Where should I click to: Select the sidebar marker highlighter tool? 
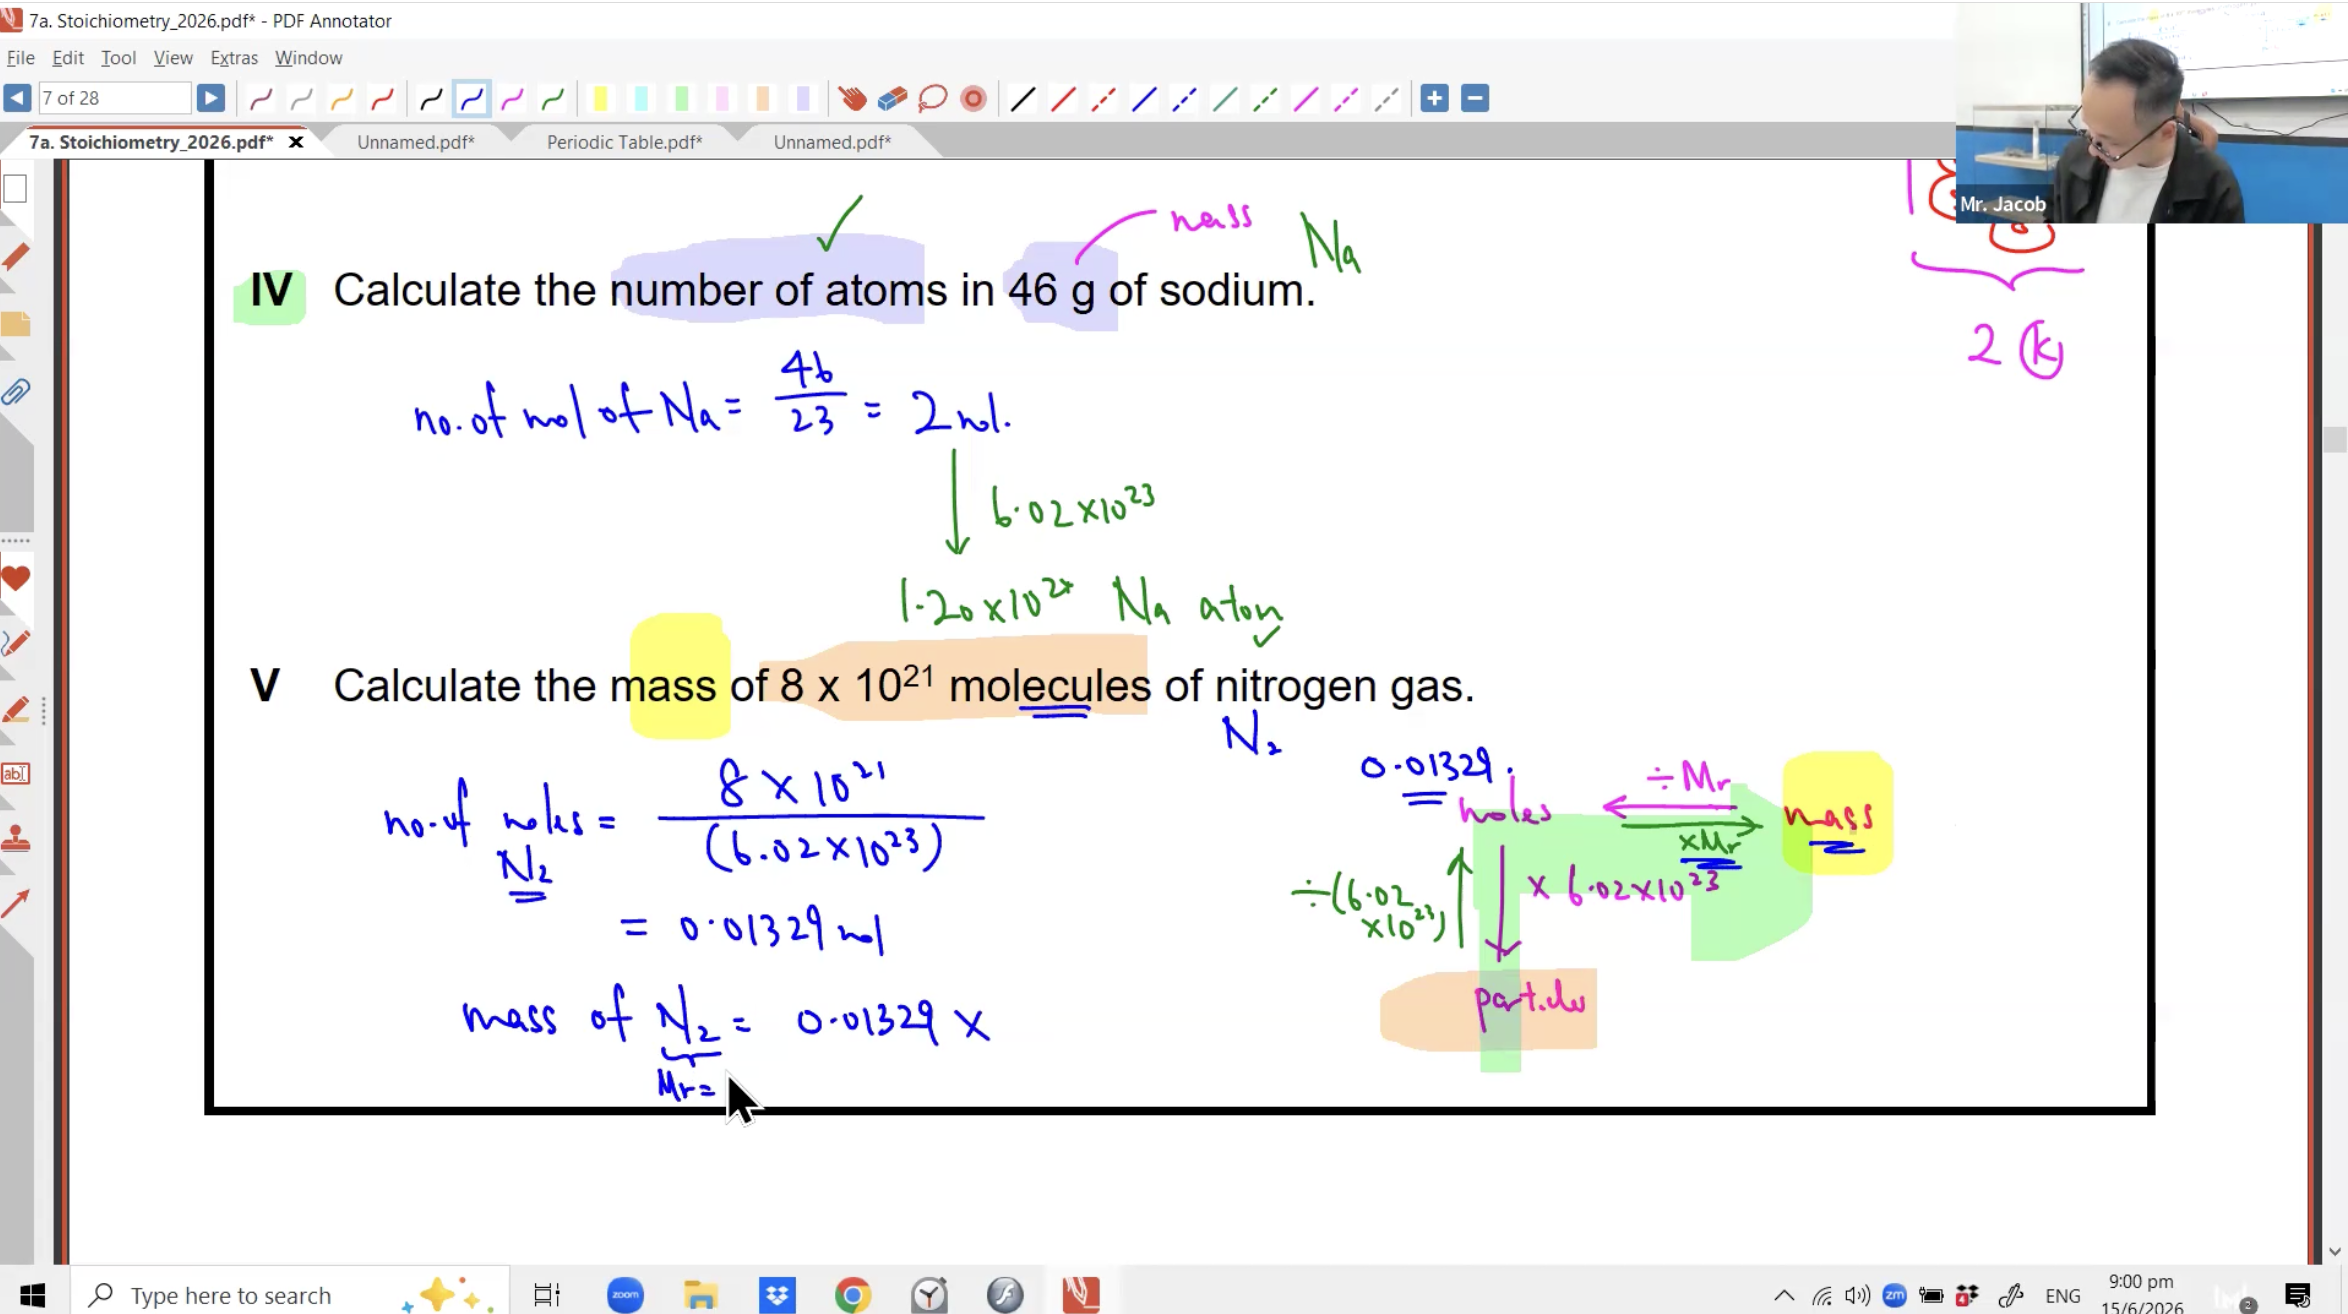click(x=15, y=710)
